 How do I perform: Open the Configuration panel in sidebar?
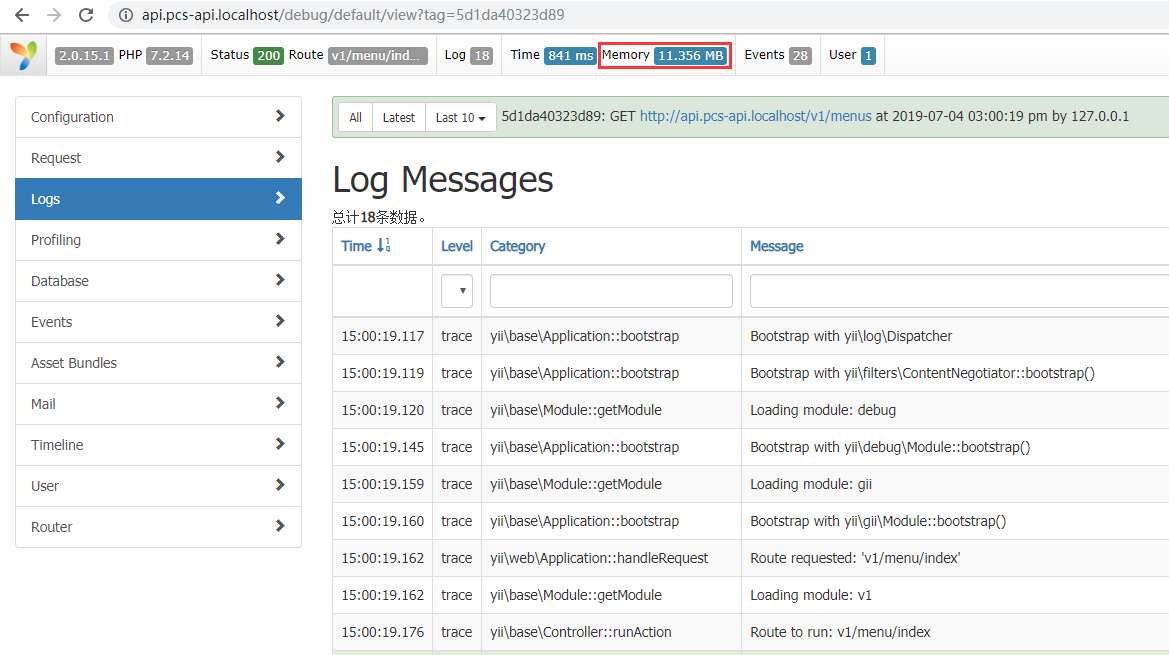[158, 117]
